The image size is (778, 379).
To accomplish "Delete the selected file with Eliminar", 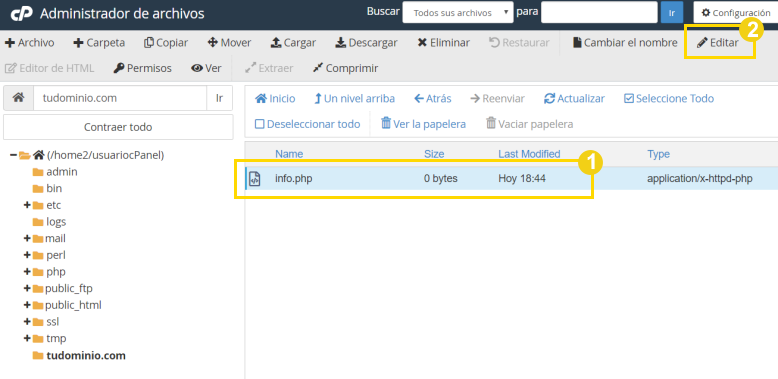I will 444,43.
